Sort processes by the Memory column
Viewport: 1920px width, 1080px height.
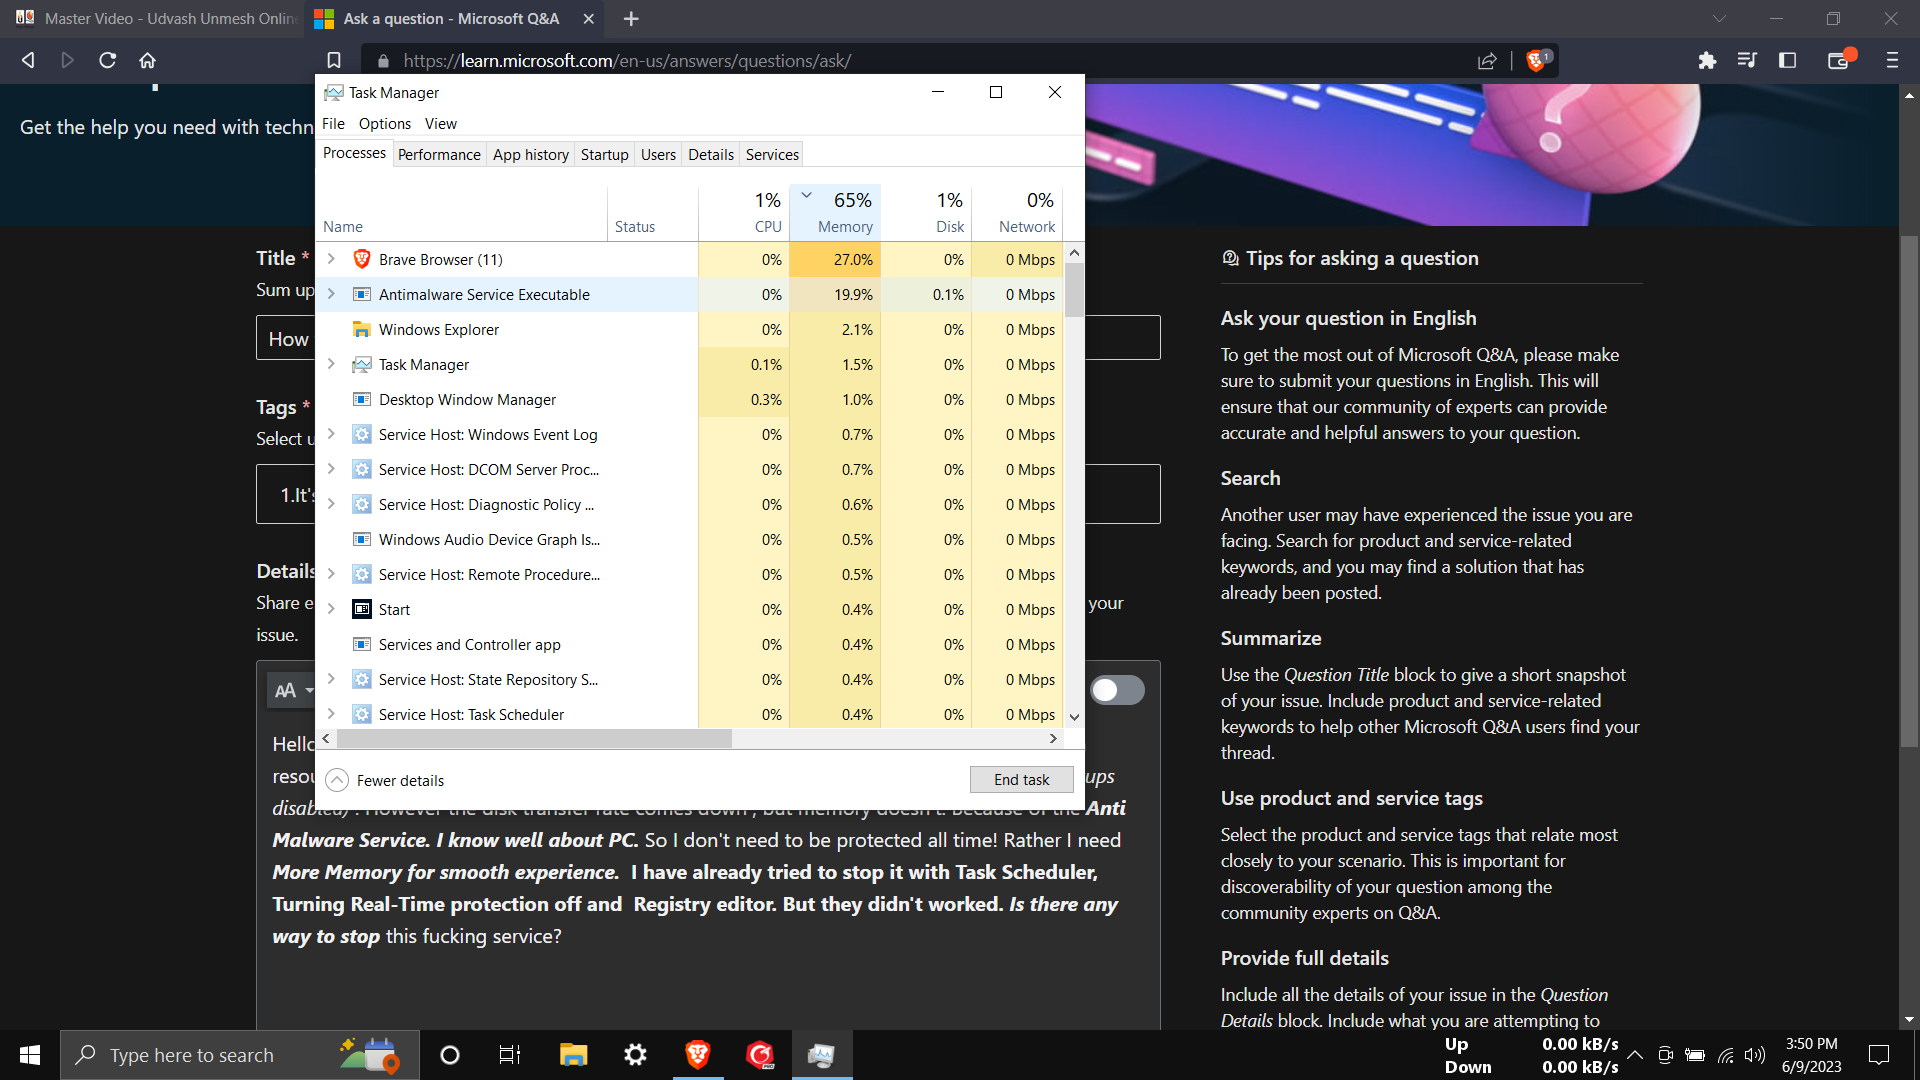(x=835, y=213)
